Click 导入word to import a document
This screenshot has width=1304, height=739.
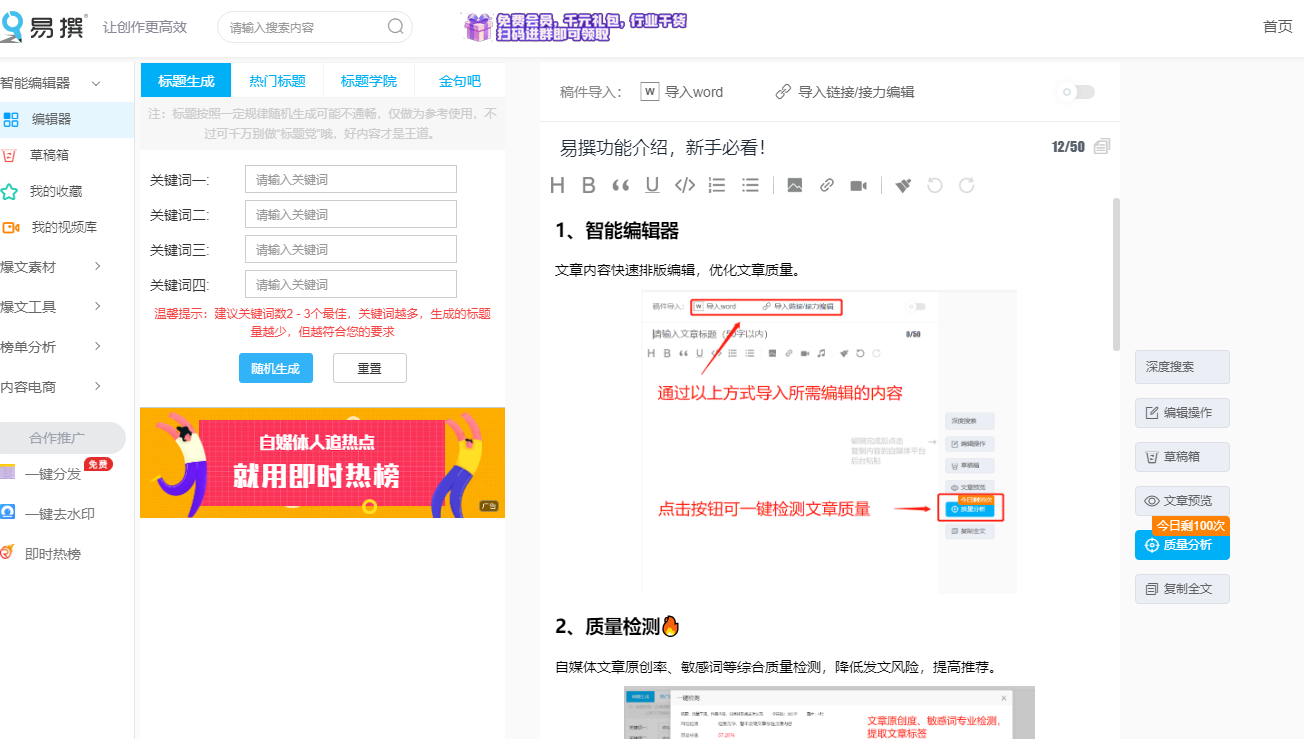[x=682, y=92]
